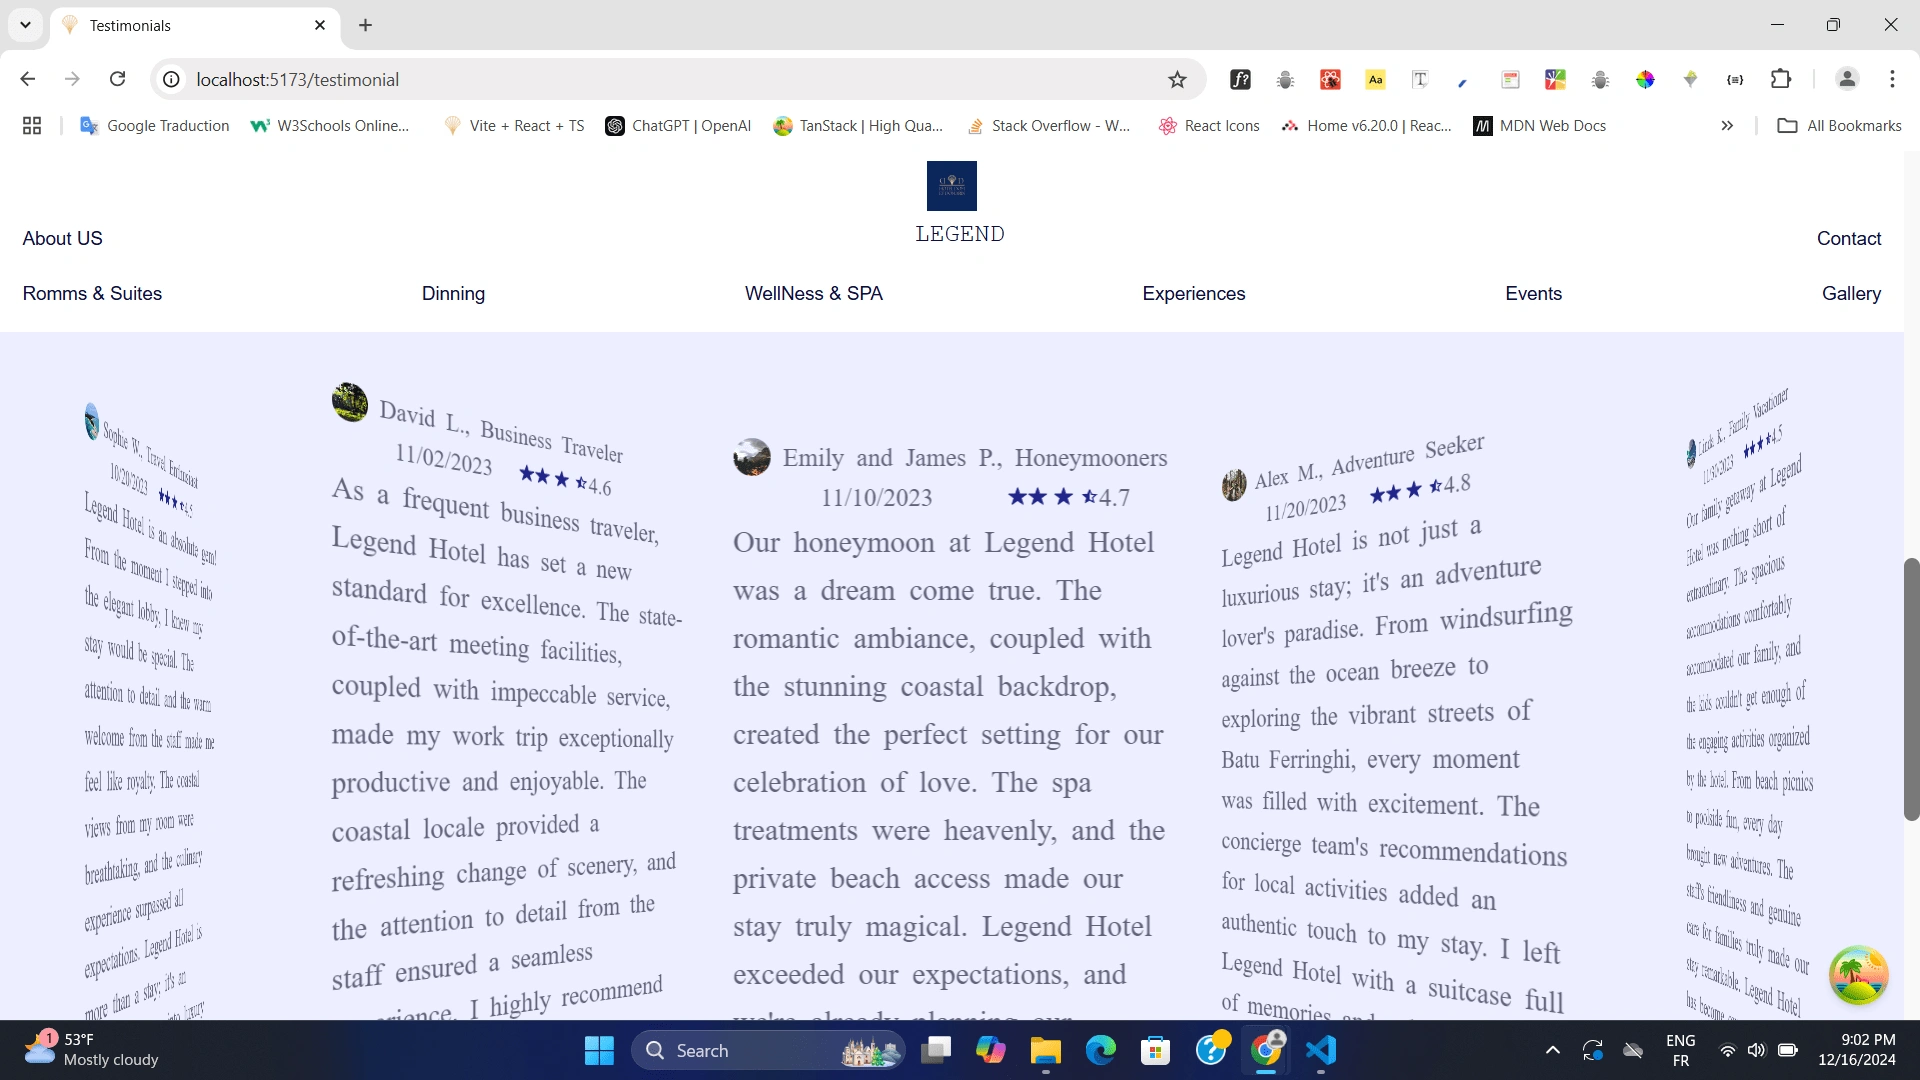The image size is (1920, 1080).
Task: Bookmark this page with the star icon
Action: [x=1177, y=80]
